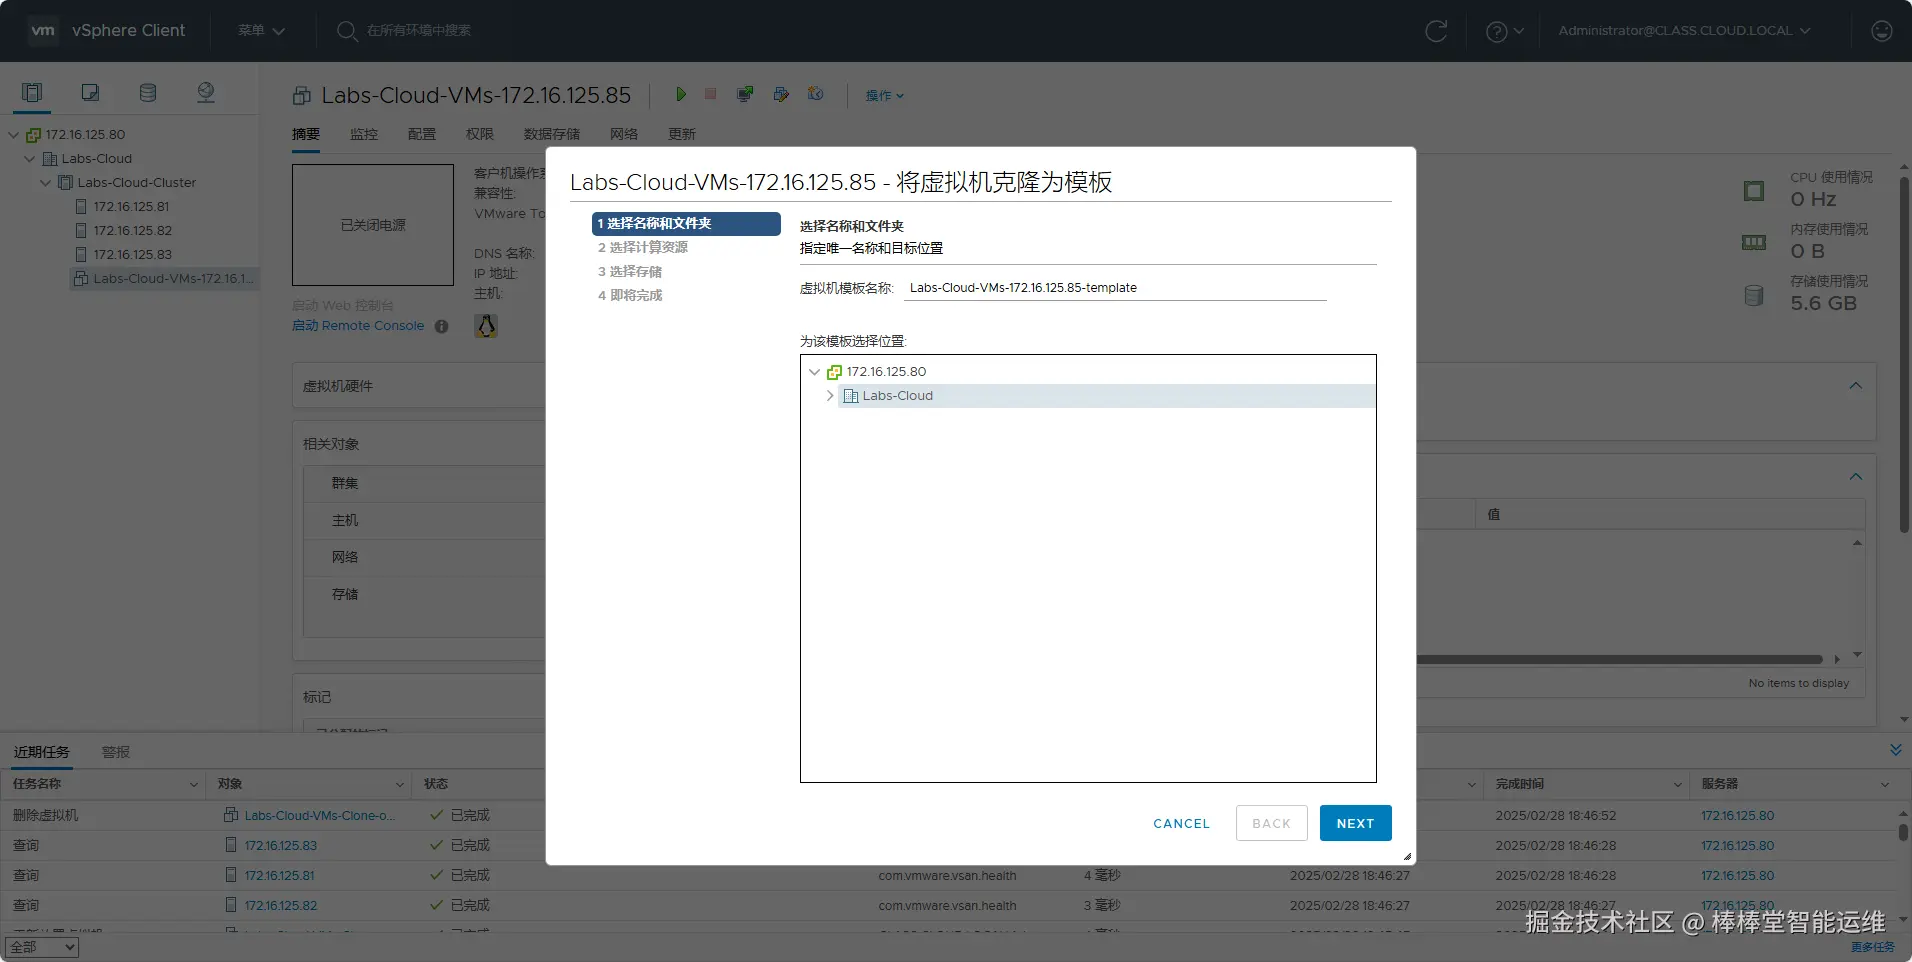The image size is (1912, 962).
Task: Open the Administrator user dropdown
Action: pos(1685,31)
